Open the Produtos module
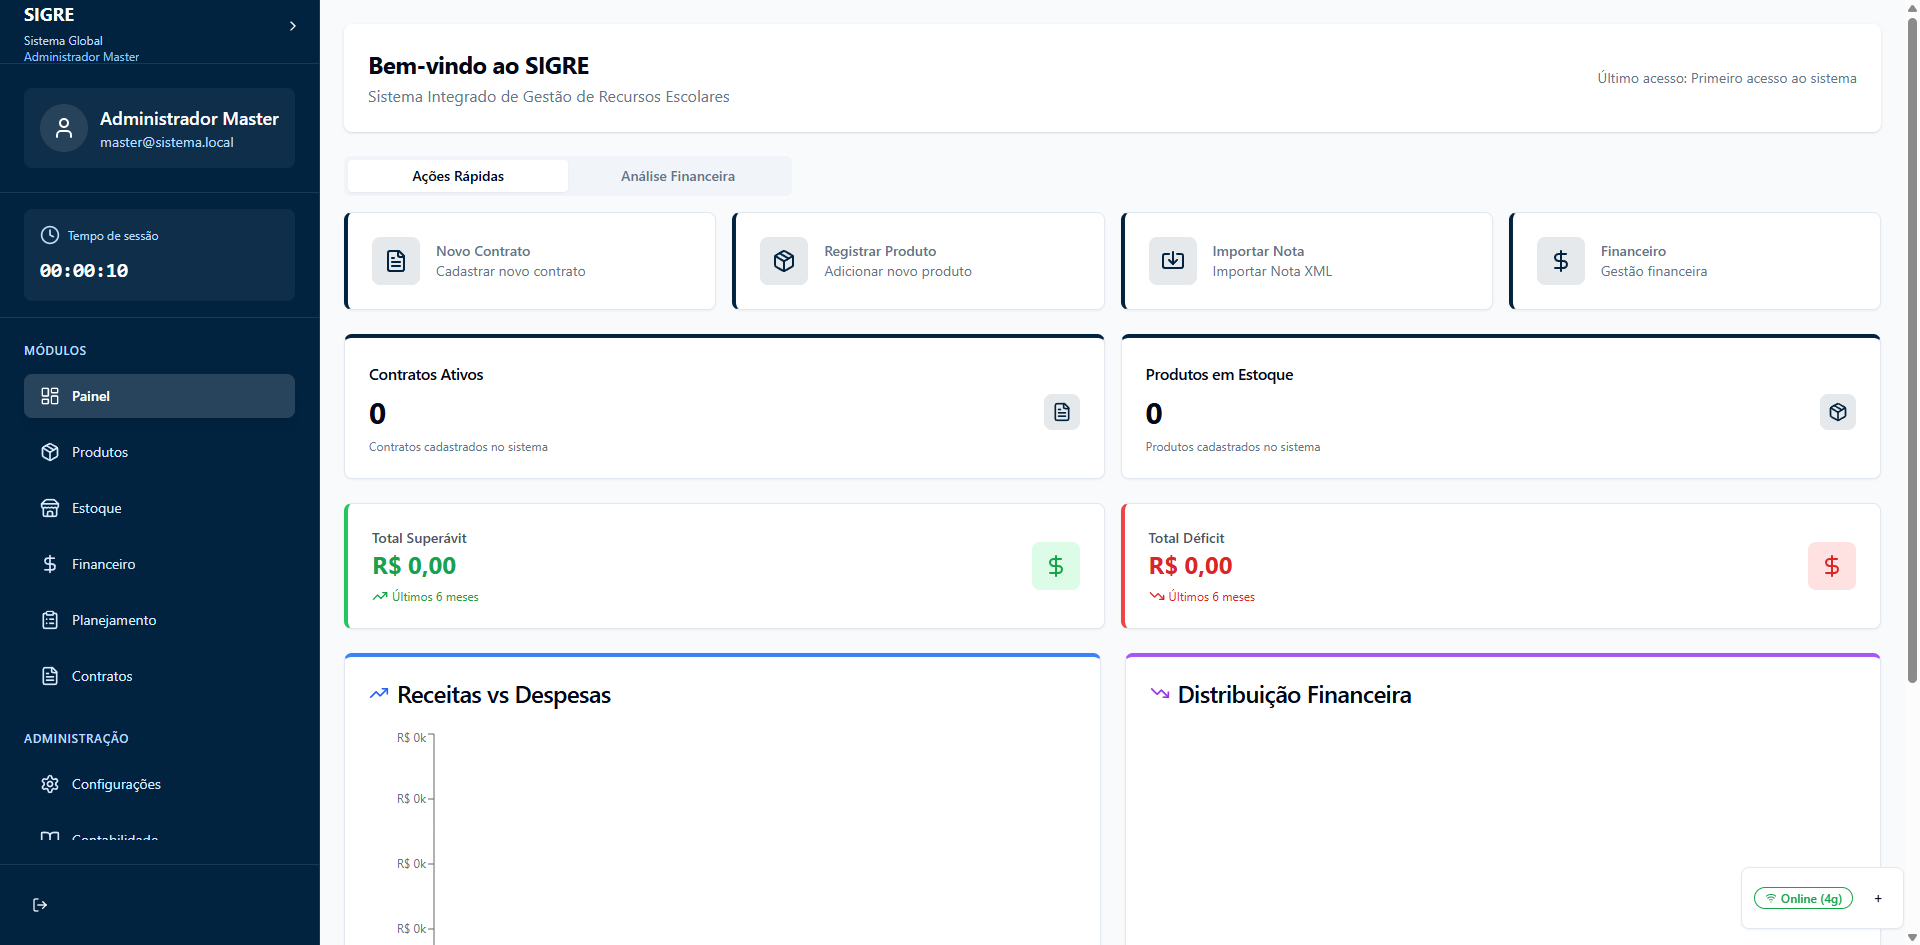The height and width of the screenshot is (945, 1920). tap(100, 452)
